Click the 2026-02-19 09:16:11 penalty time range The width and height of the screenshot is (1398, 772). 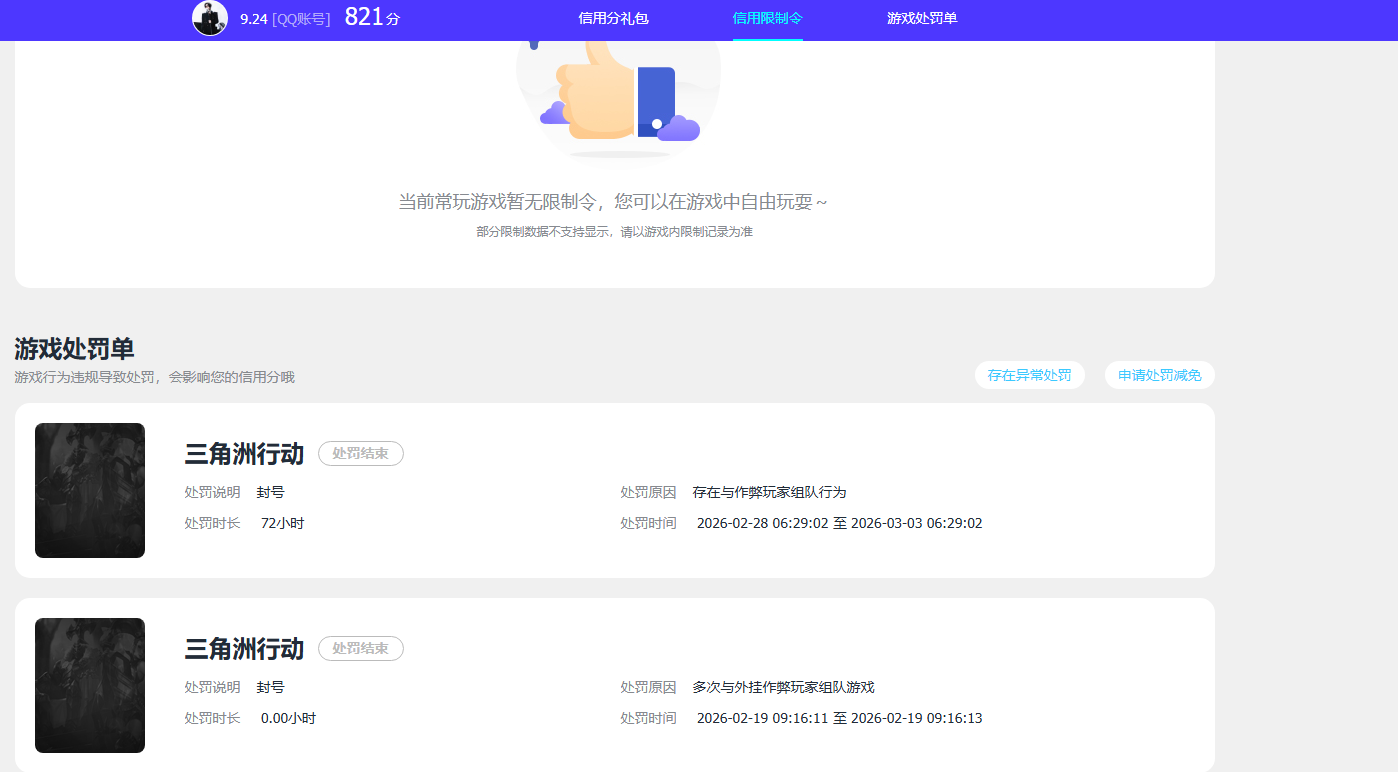click(x=840, y=718)
